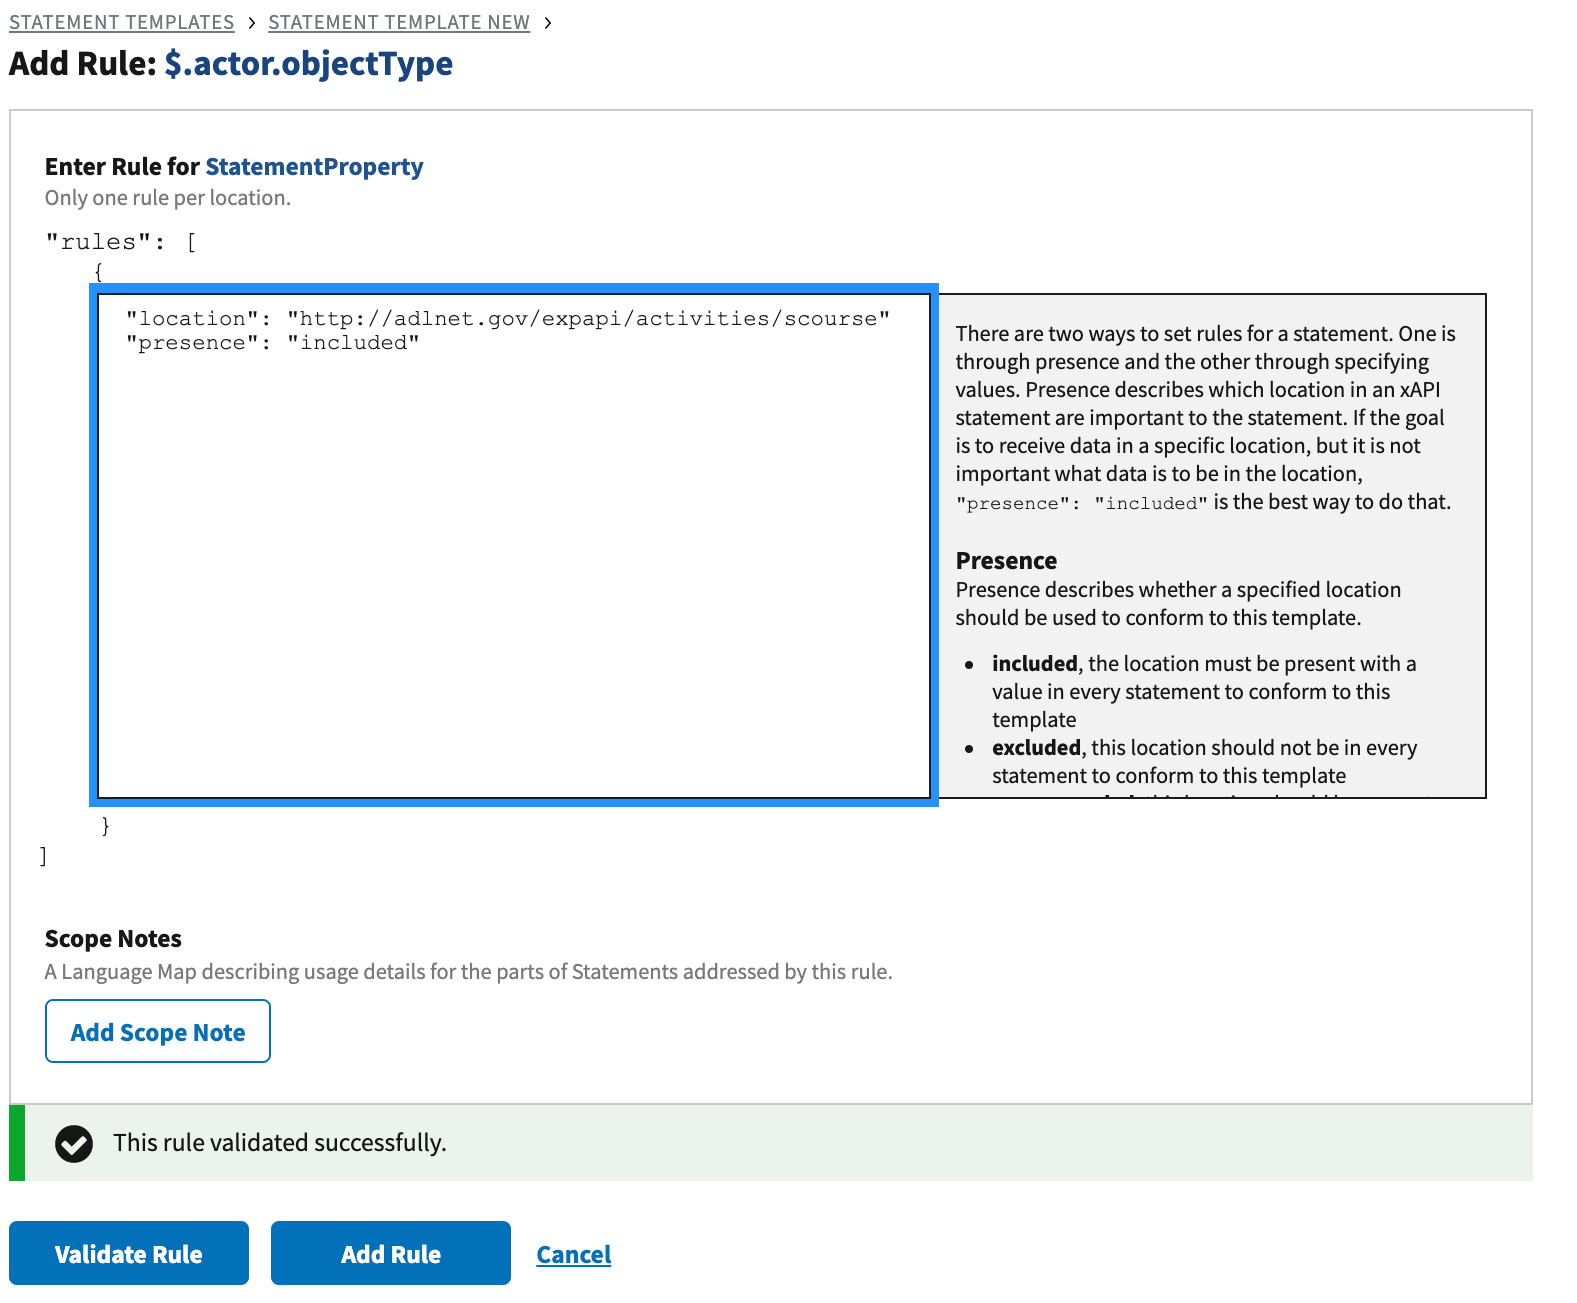
Task: Click the "excluded" bullet in help panel
Action: click(1036, 748)
